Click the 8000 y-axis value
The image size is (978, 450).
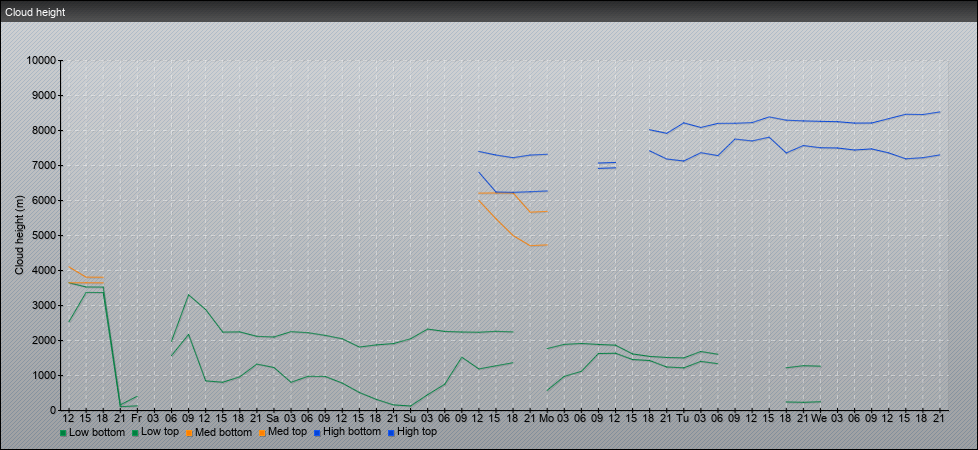[x=44, y=130]
